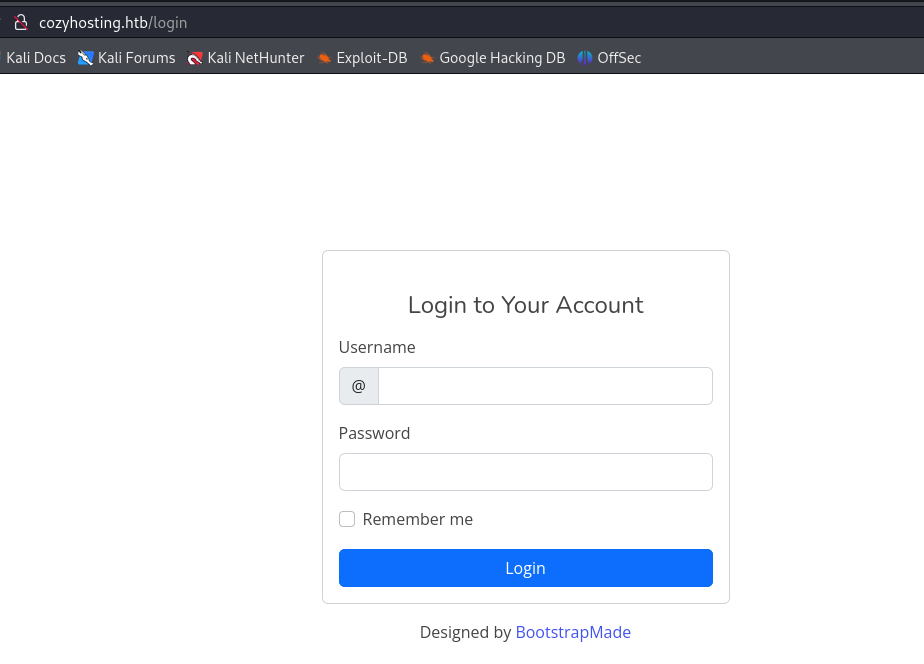Viewport: 924px width, 664px height.
Task: Click the Login to Your Account heading
Action: [x=525, y=305]
